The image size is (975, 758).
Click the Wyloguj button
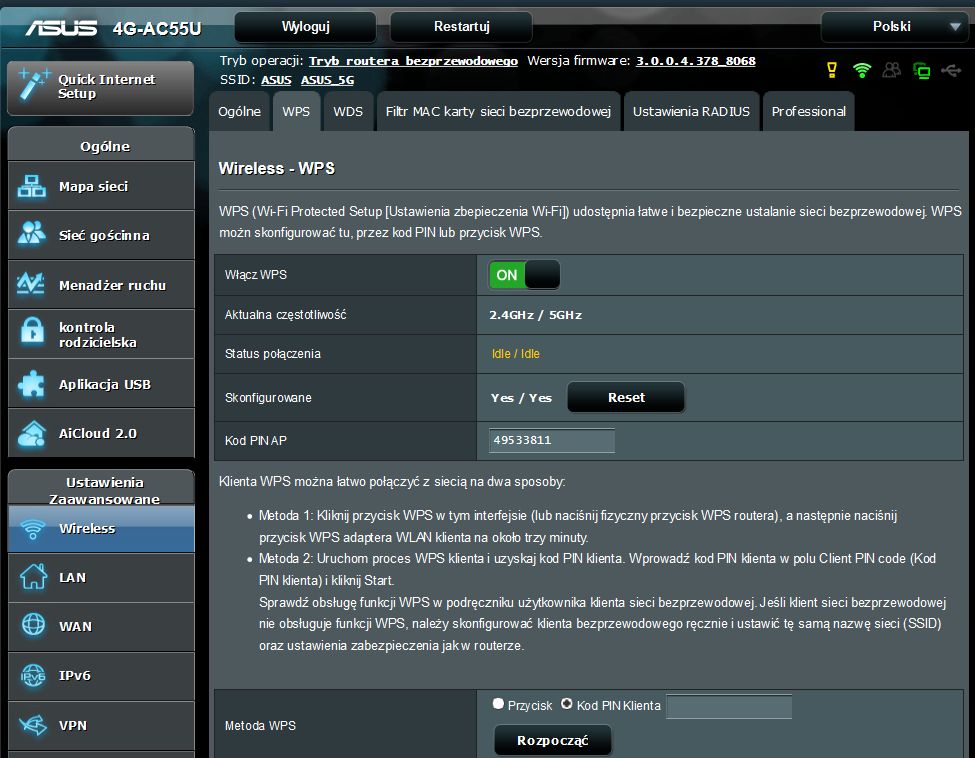point(305,27)
